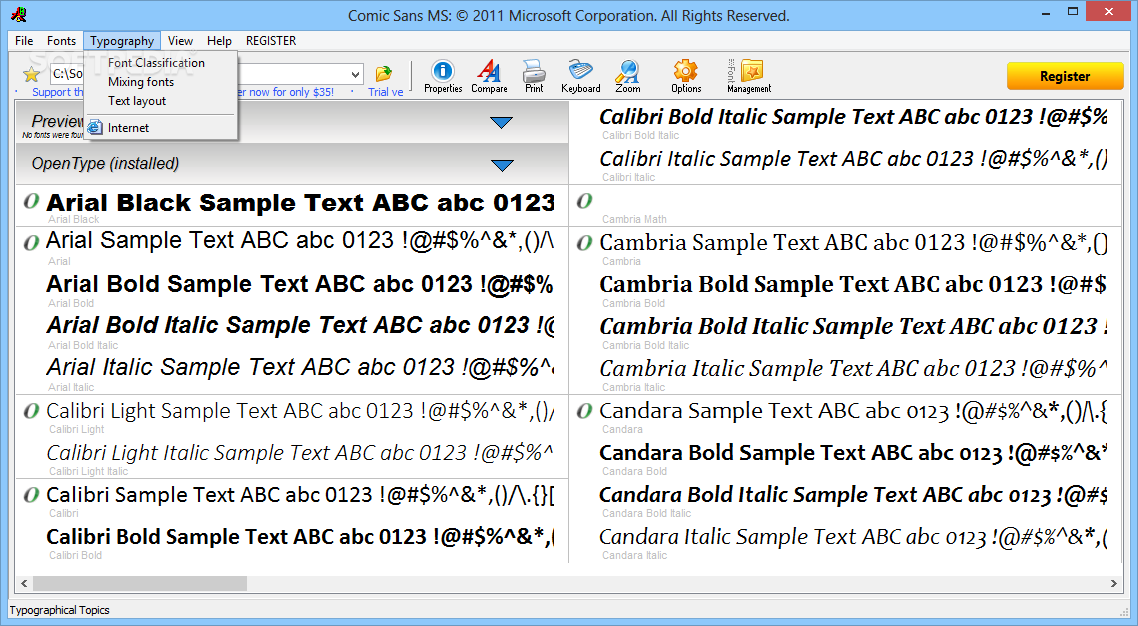
Task: Click the 'Trial ve' link
Action: tap(385, 92)
